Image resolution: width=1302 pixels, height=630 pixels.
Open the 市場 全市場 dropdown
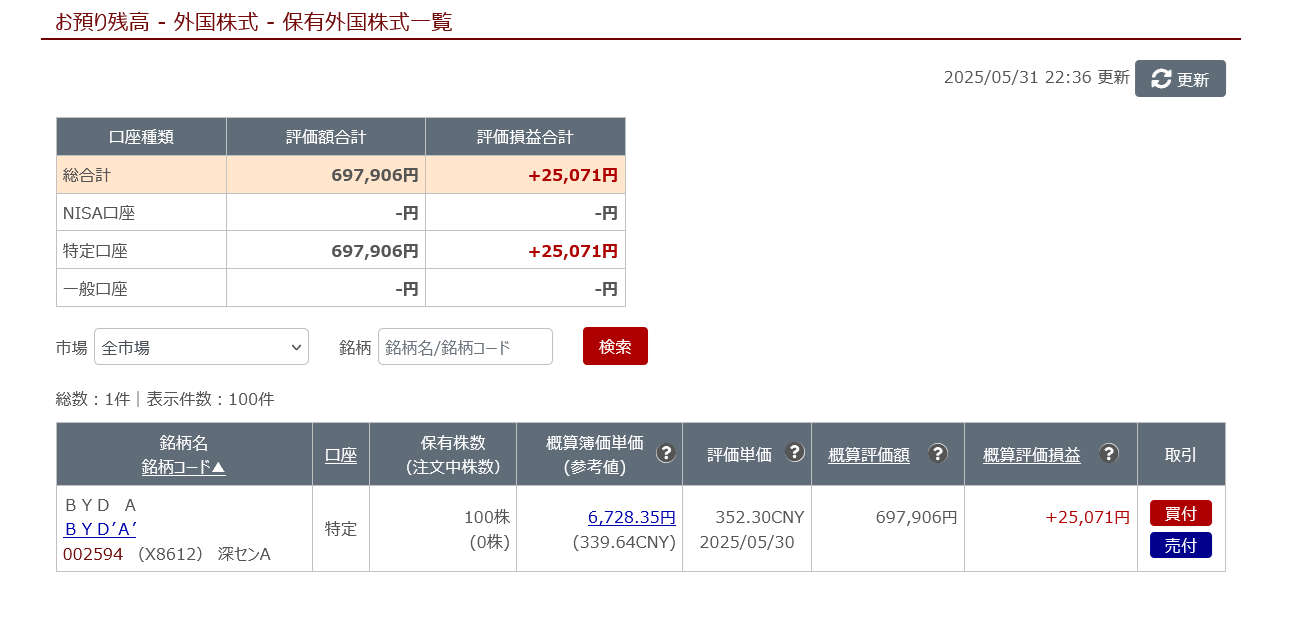click(201, 347)
